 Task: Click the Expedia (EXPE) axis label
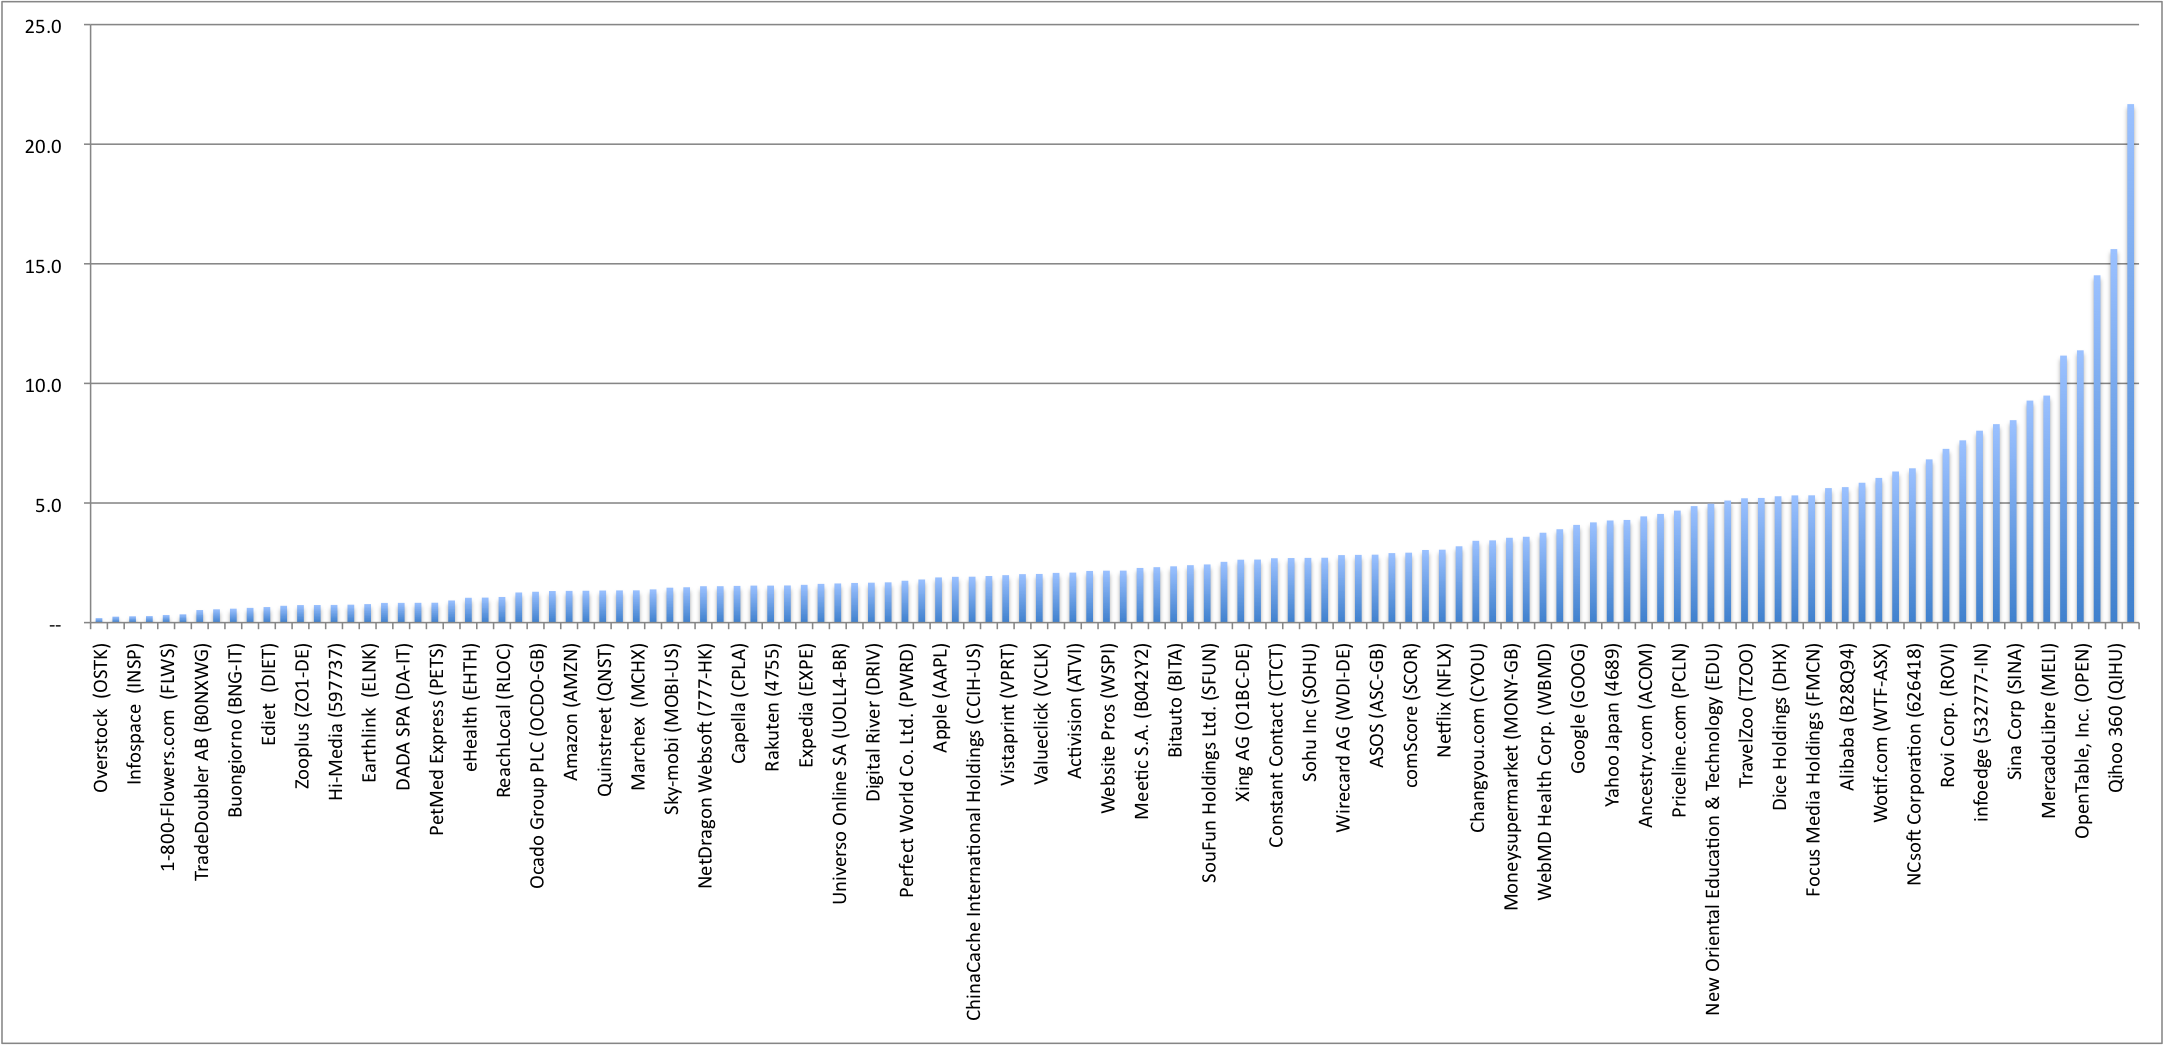(x=806, y=706)
